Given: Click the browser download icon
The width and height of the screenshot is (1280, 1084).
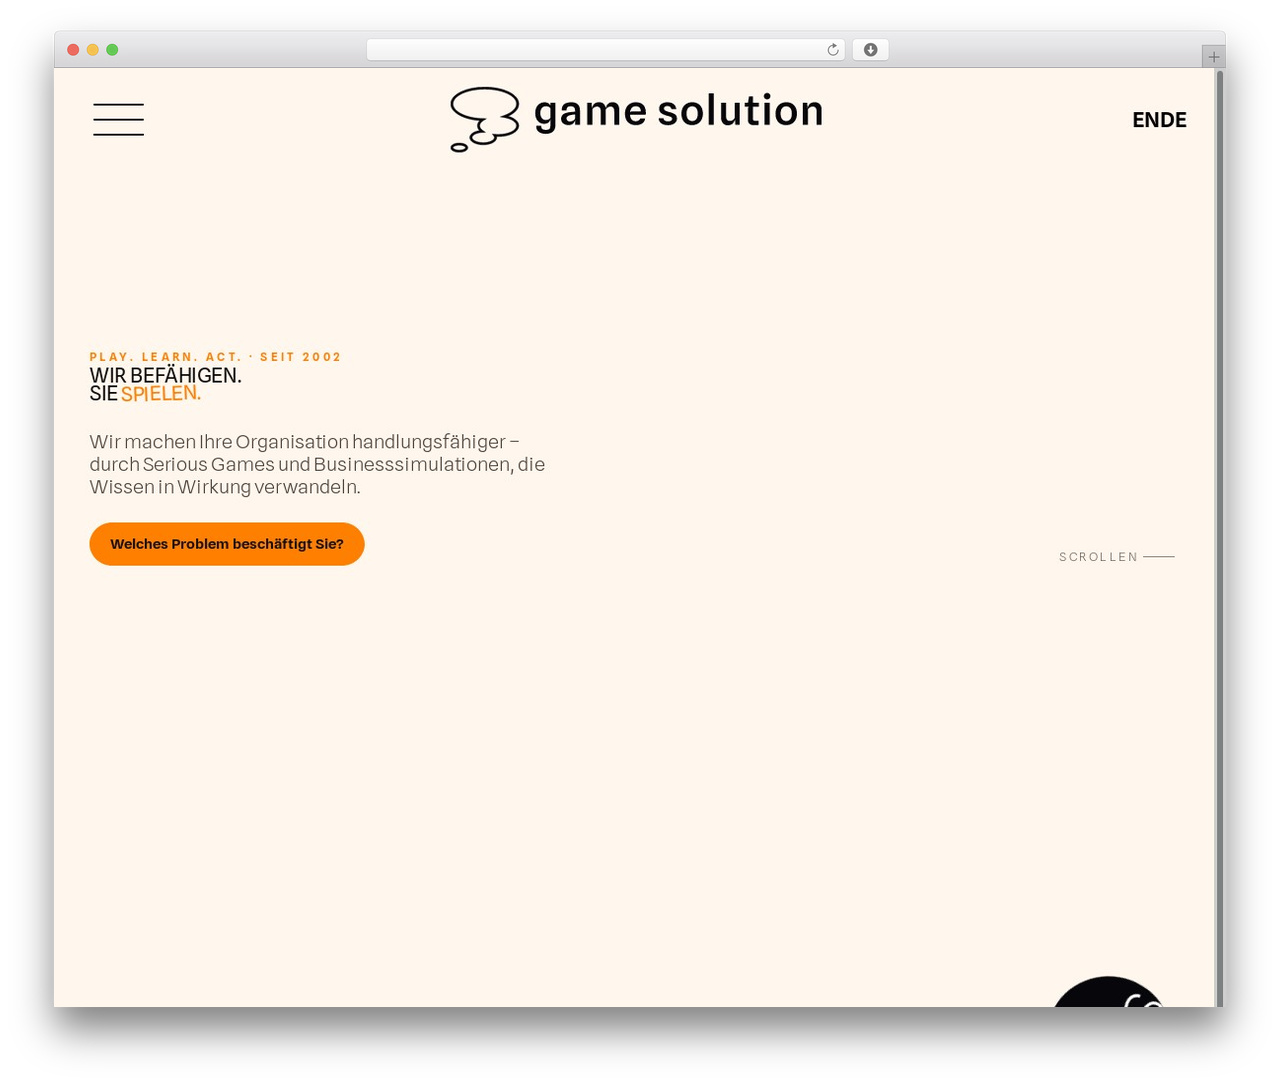Looking at the screenshot, I should click(x=870, y=50).
